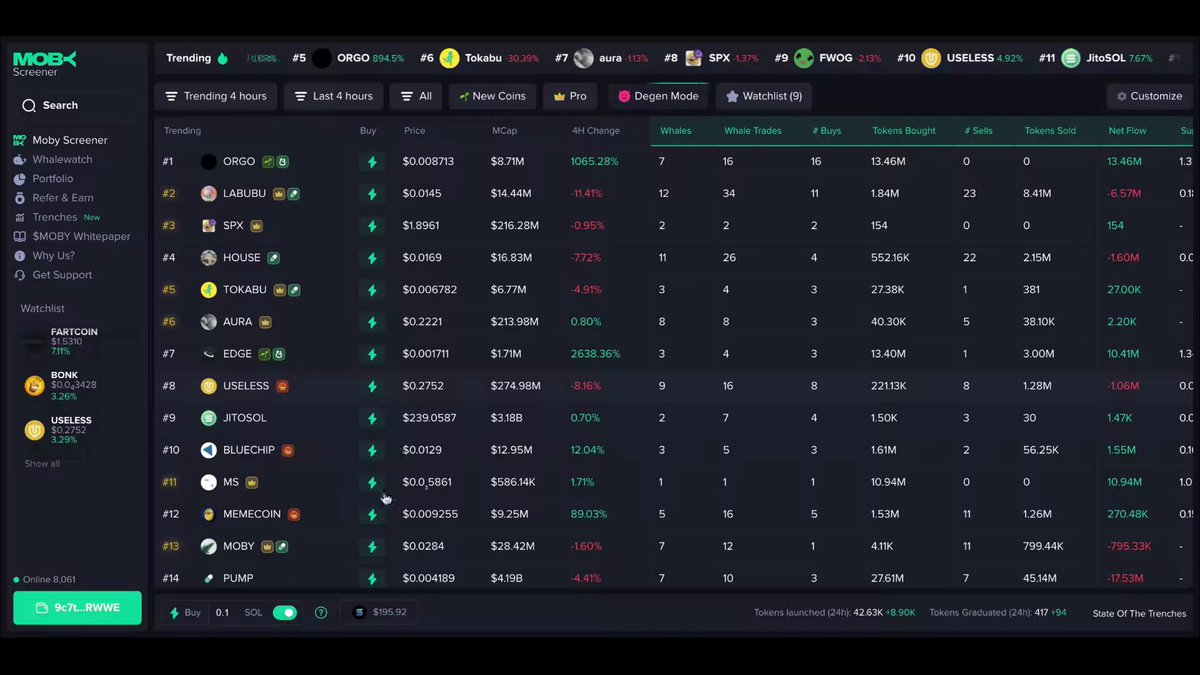Image resolution: width=1200 pixels, height=675 pixels.
Task: Click the quick buy lightning icon for AURA row
Action: 372,322
